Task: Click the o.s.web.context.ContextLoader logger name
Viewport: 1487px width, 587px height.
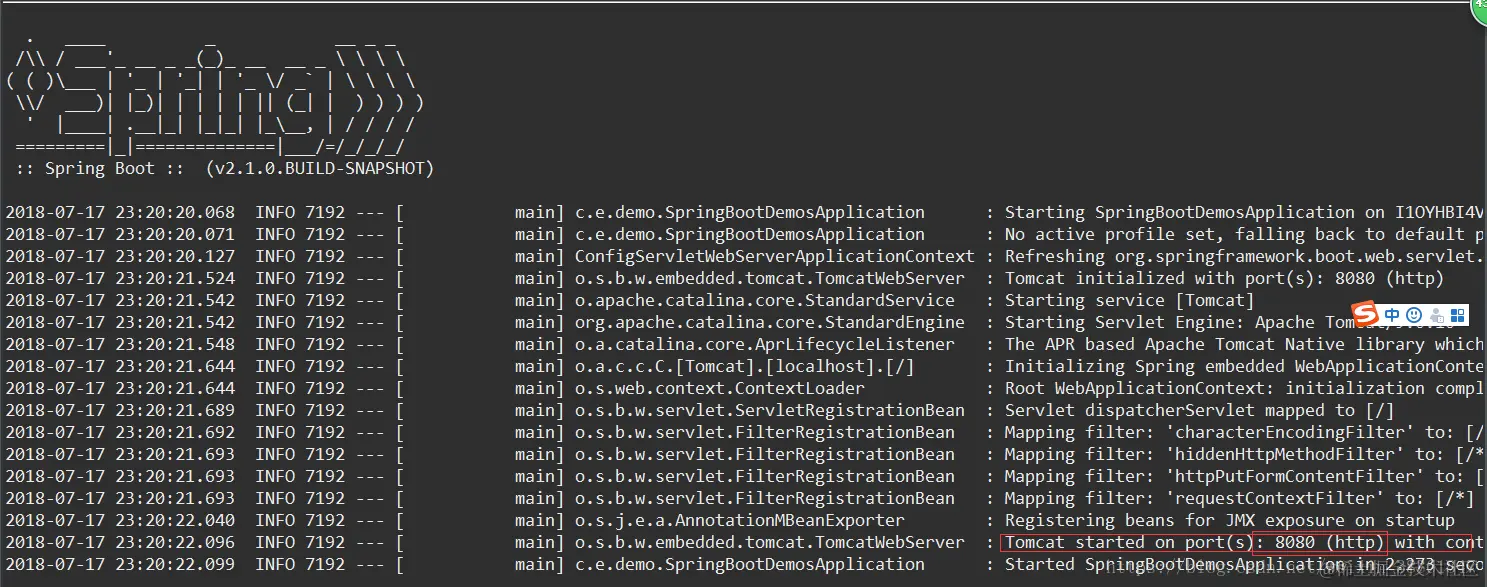Action: tap(719, 388)
